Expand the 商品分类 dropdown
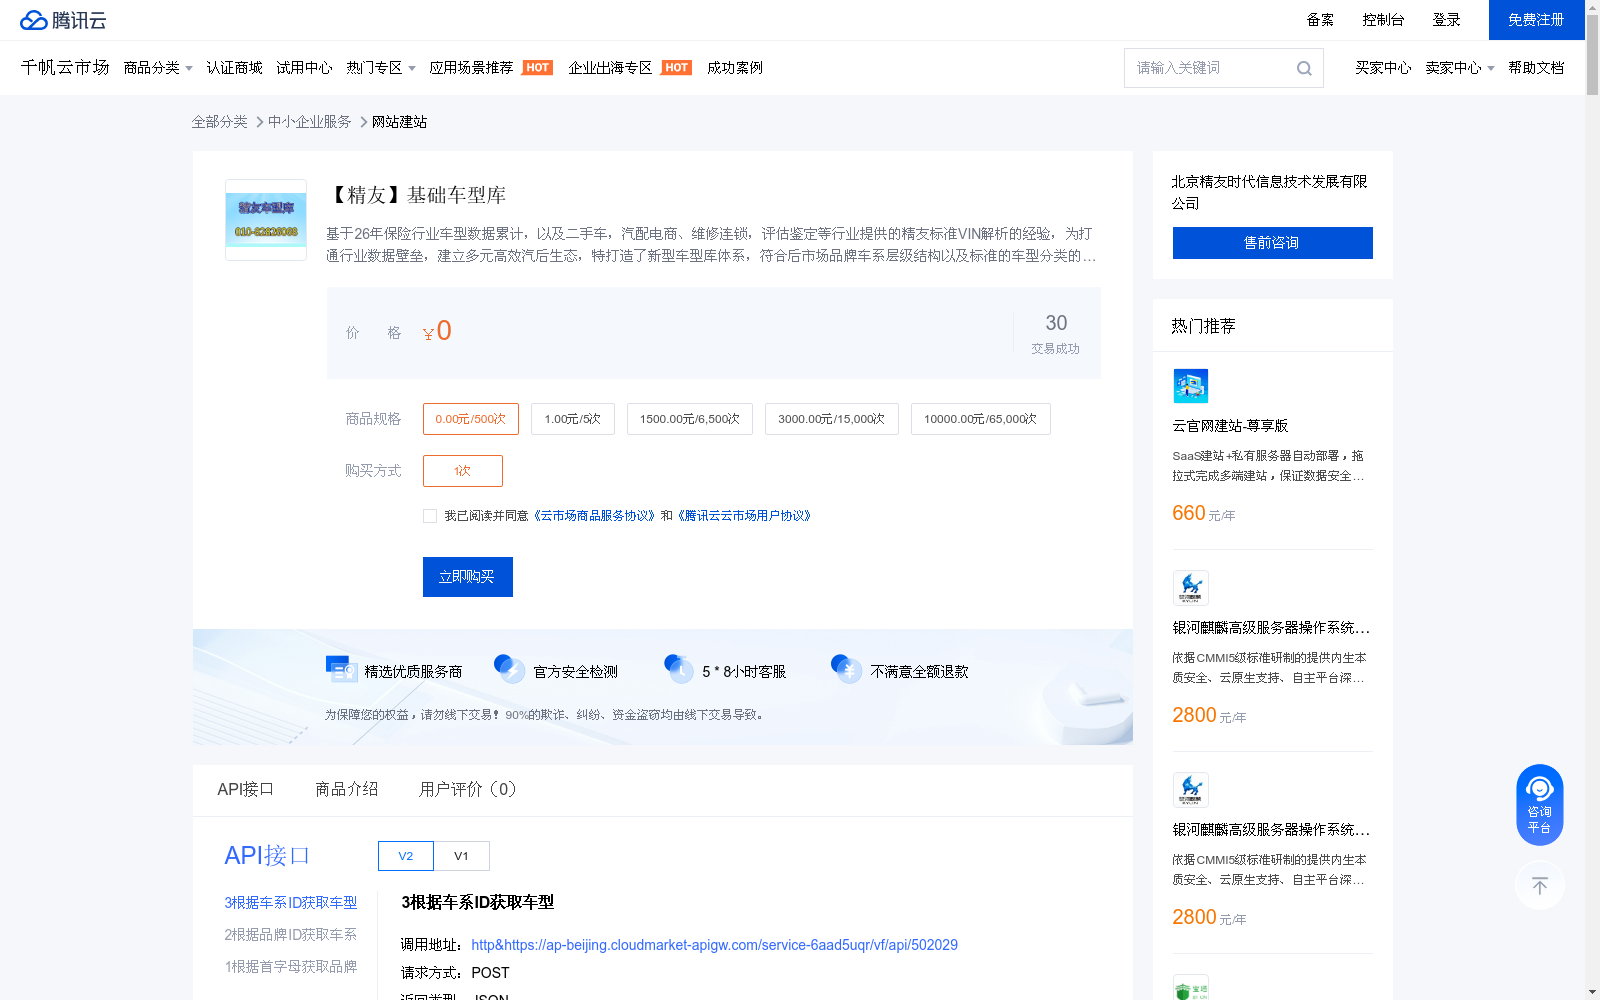Image resolution: width=1600 pixels, height=1000 pixels. [x=158, y=68]
